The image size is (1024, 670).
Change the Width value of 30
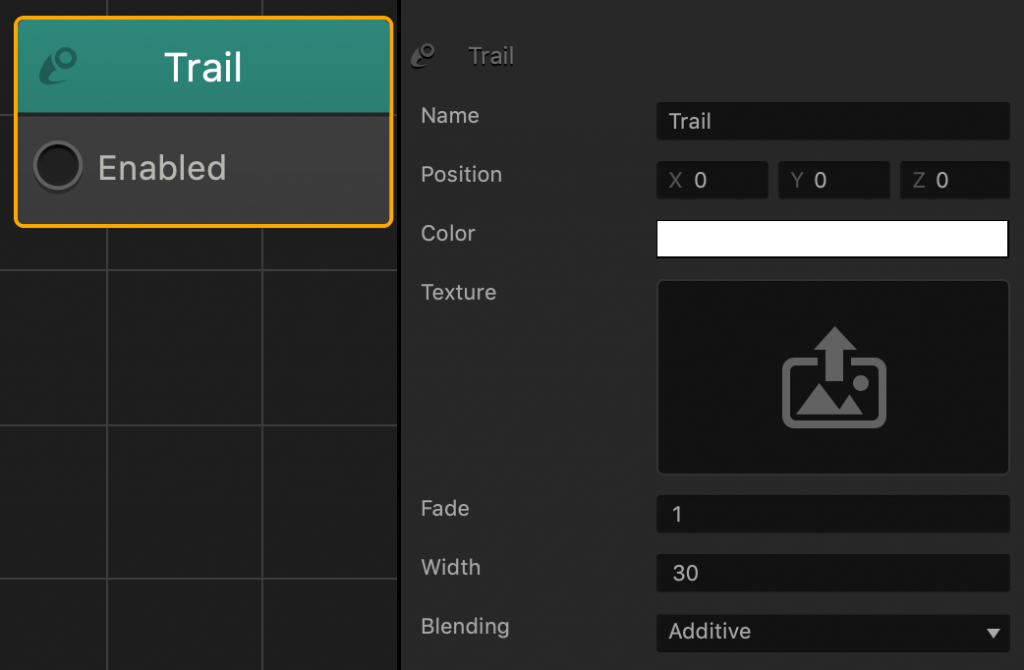832,573
